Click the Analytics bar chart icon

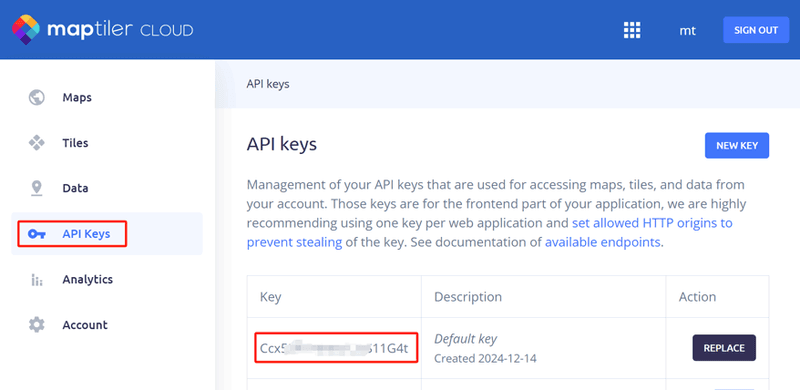37,280
